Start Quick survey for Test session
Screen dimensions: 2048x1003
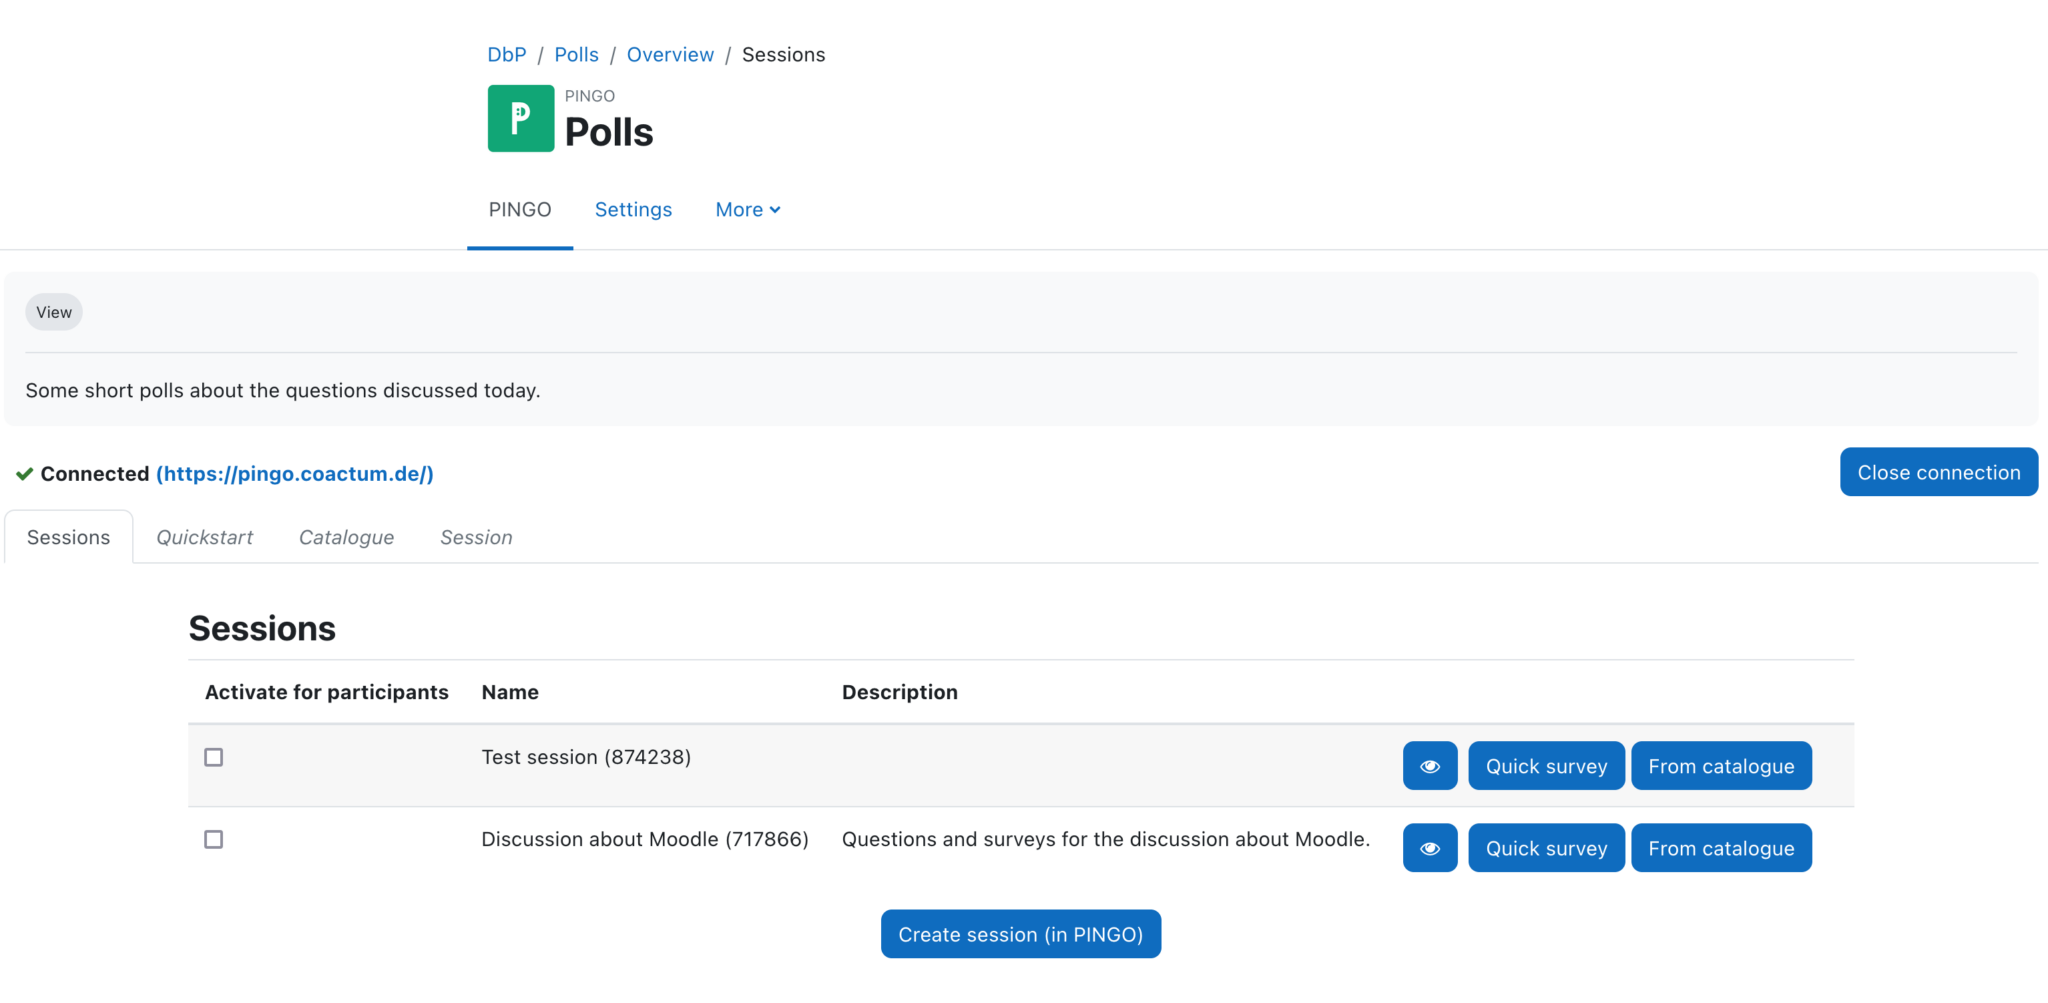(1546, 766)
